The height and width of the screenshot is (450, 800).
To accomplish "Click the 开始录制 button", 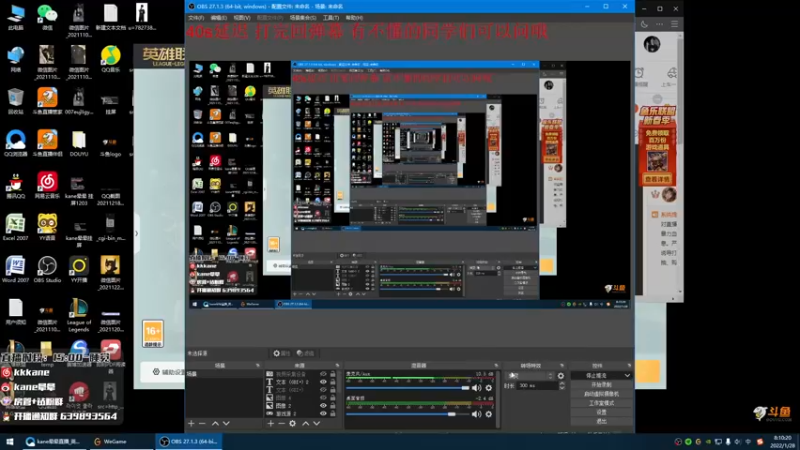I will 601,385.
